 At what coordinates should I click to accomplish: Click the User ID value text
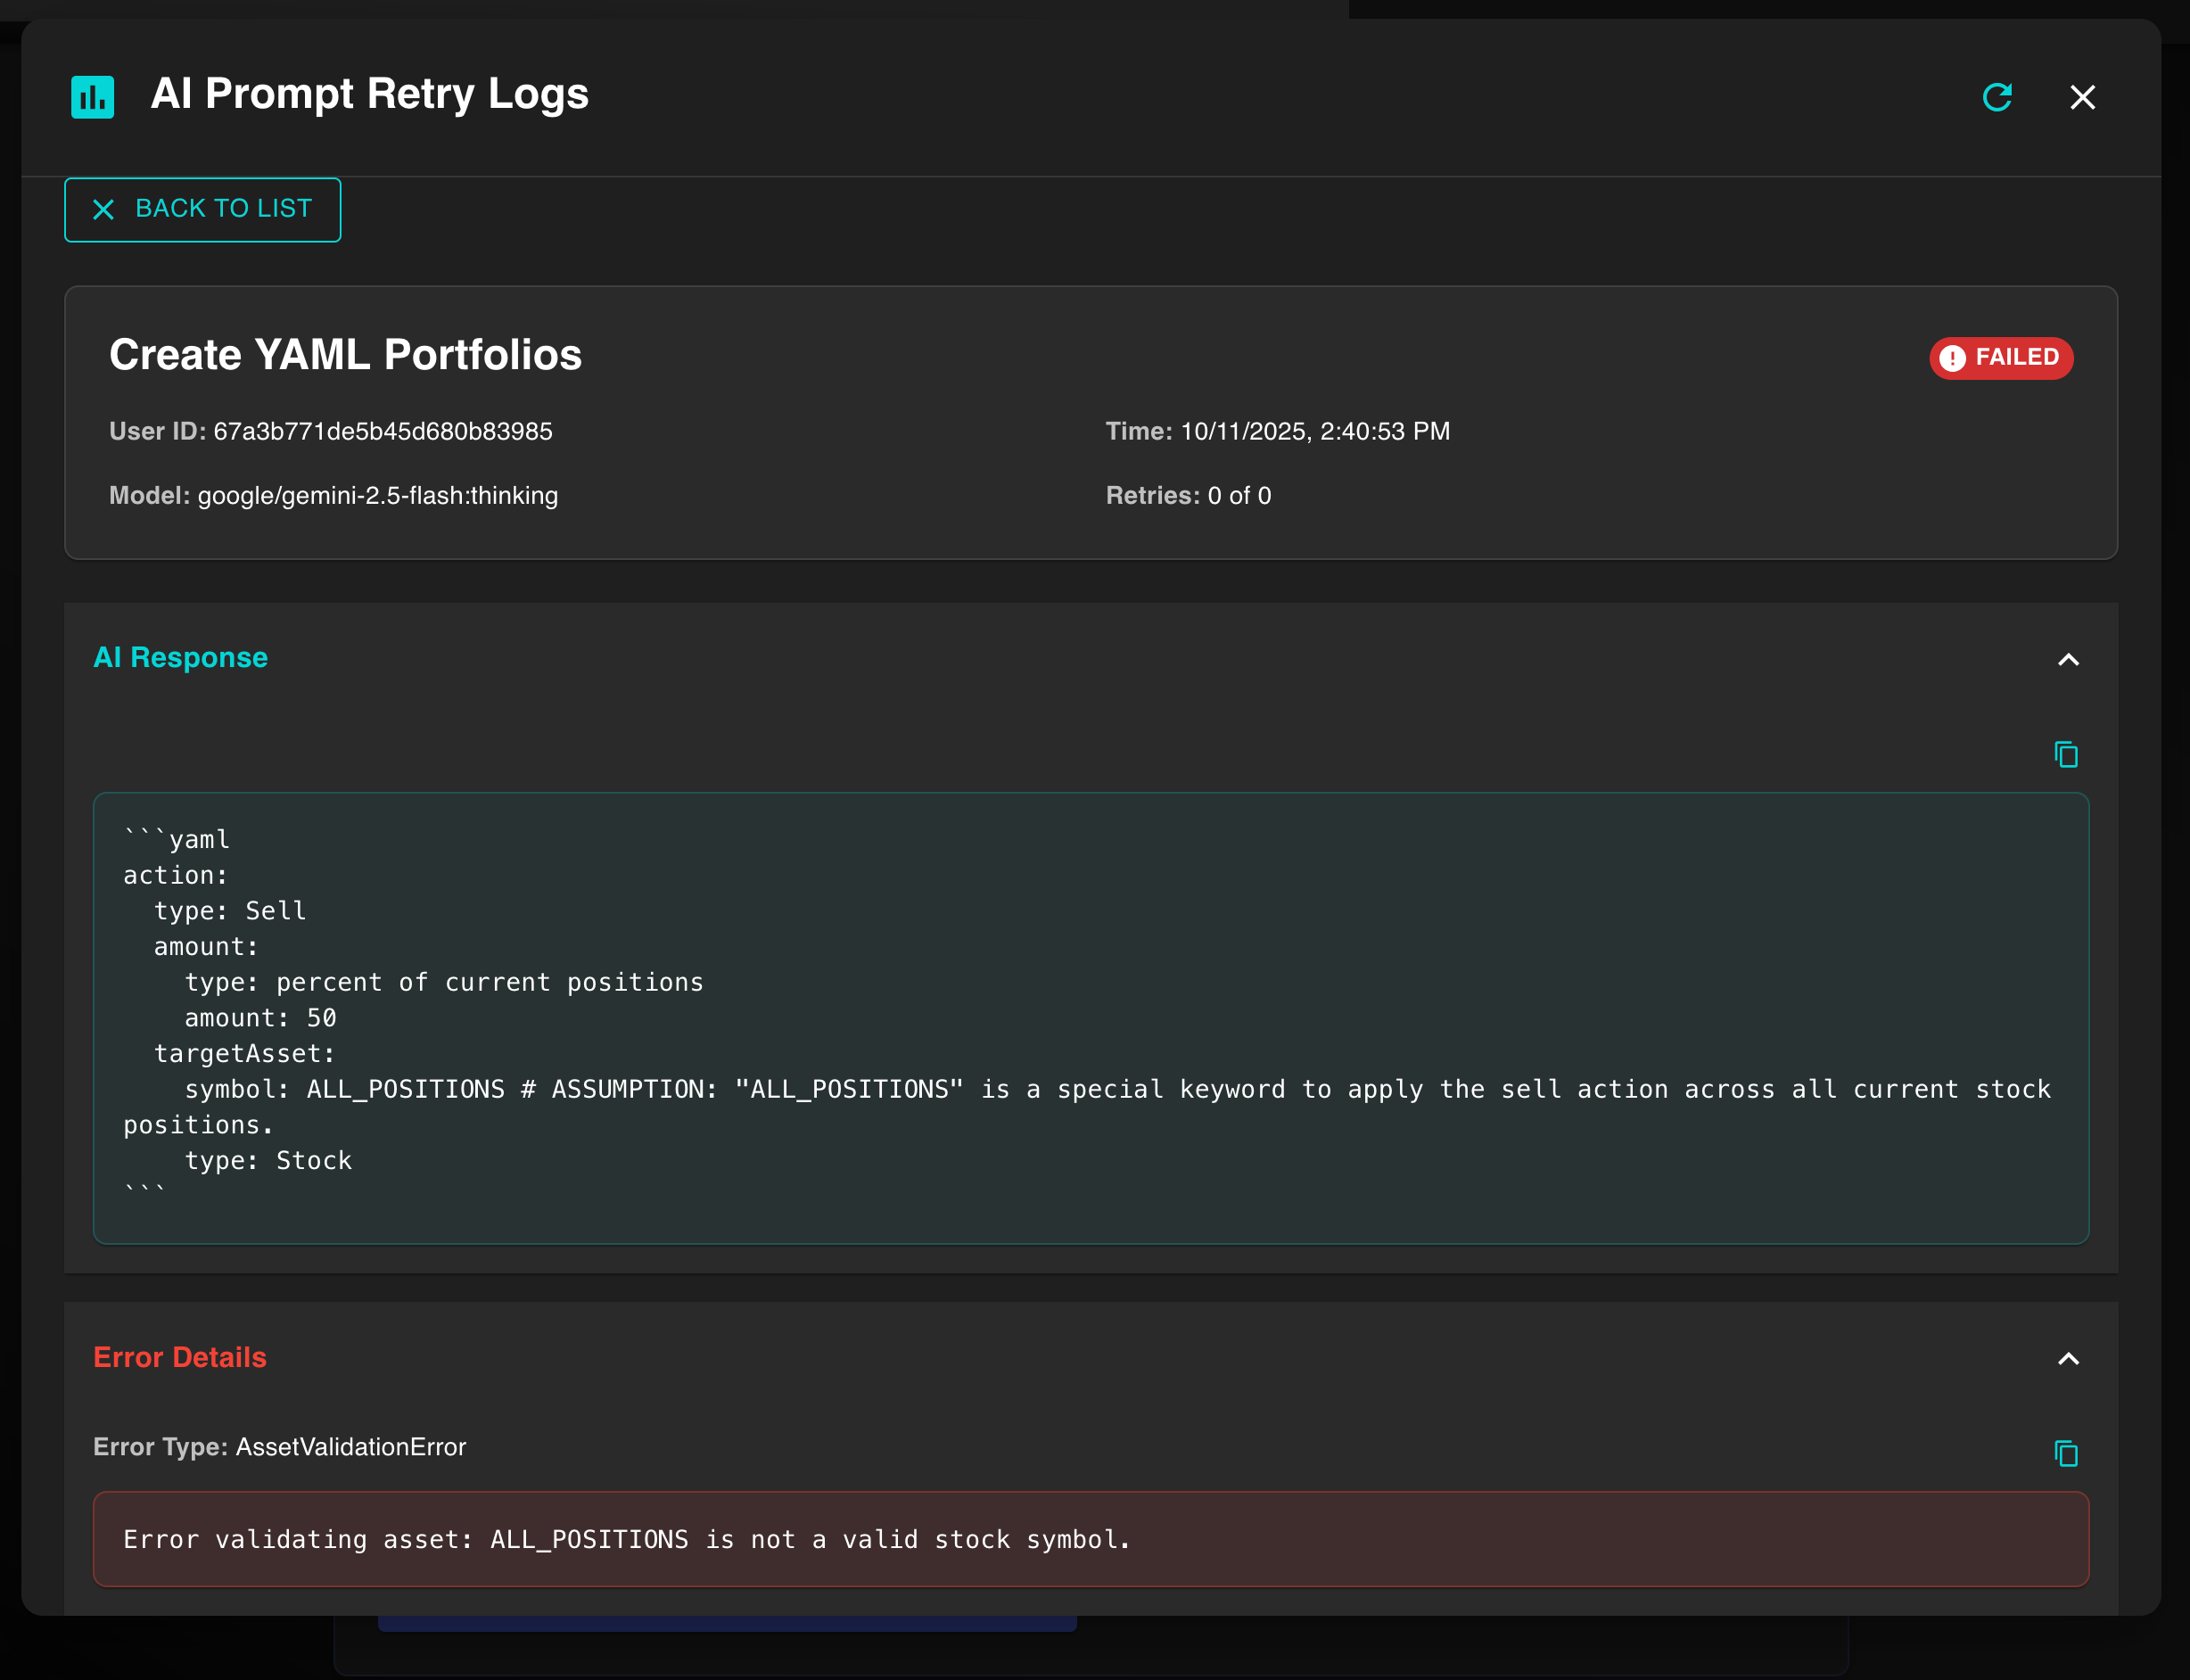tap(382, 431)
